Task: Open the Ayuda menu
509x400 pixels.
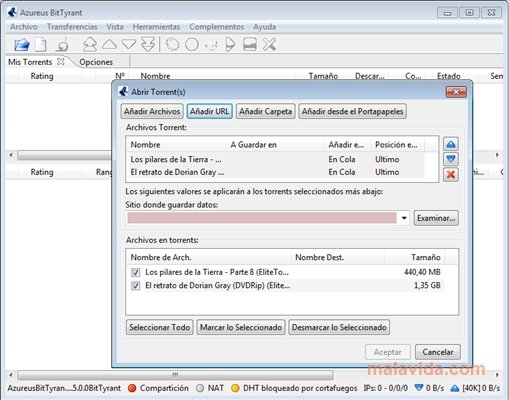Action: coord(264,27)
